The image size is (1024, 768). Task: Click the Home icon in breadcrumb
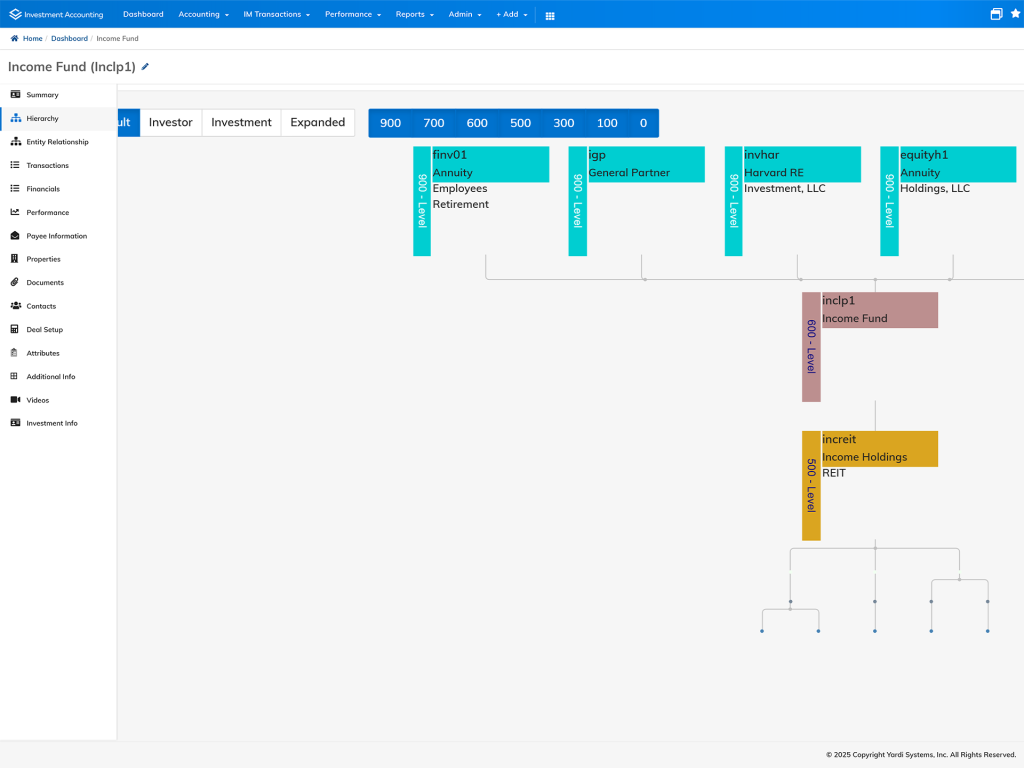coord(14,39)
